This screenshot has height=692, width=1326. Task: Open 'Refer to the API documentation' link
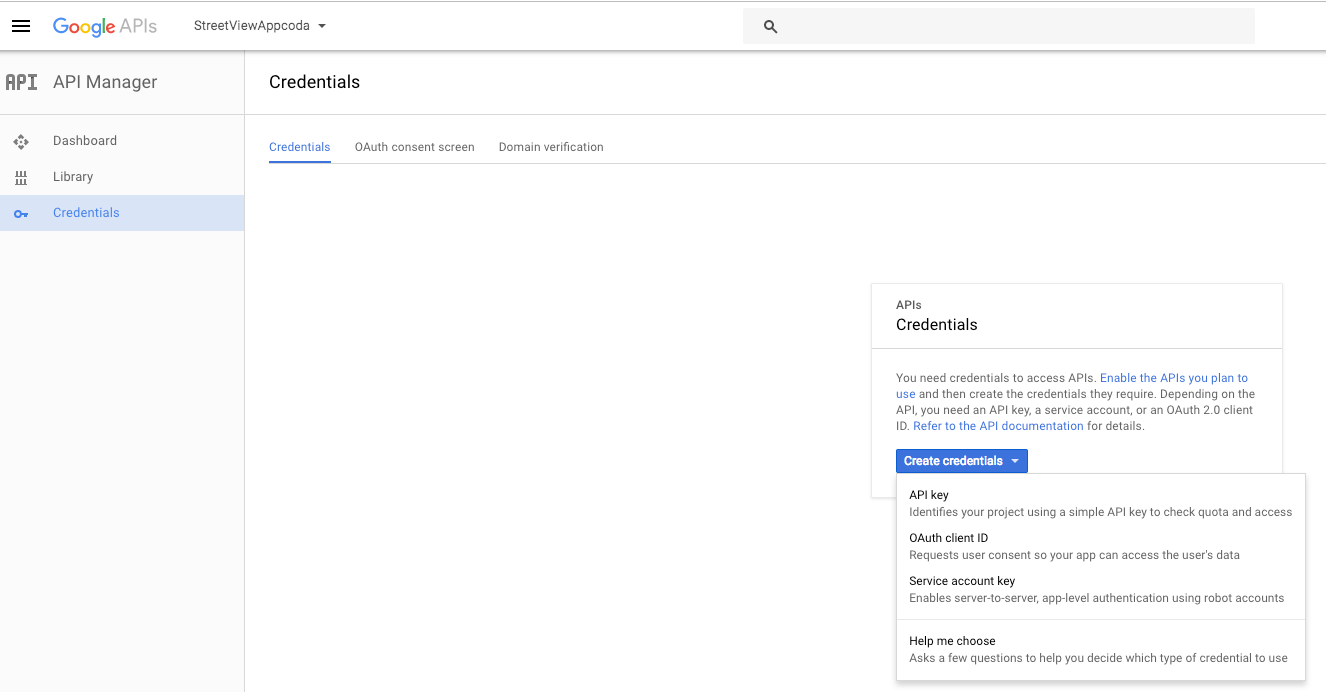(x=998, y=426)
